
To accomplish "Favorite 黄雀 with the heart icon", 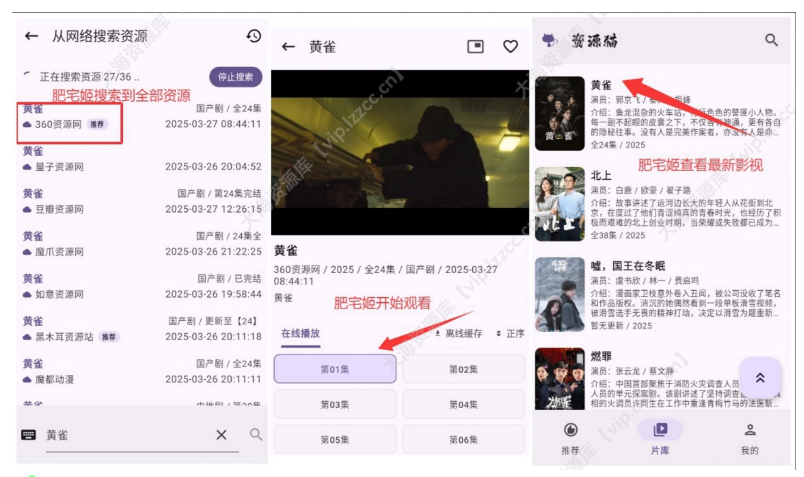I will tap(510, 47).
